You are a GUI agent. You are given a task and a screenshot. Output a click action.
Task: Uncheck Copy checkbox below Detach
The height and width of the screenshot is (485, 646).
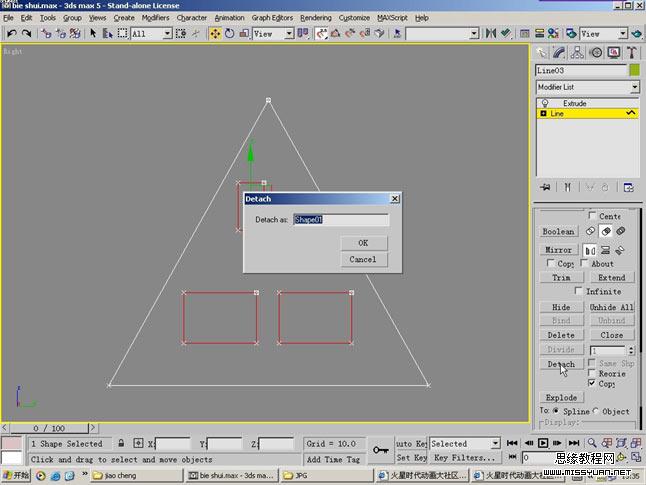[x=592, y=383]
